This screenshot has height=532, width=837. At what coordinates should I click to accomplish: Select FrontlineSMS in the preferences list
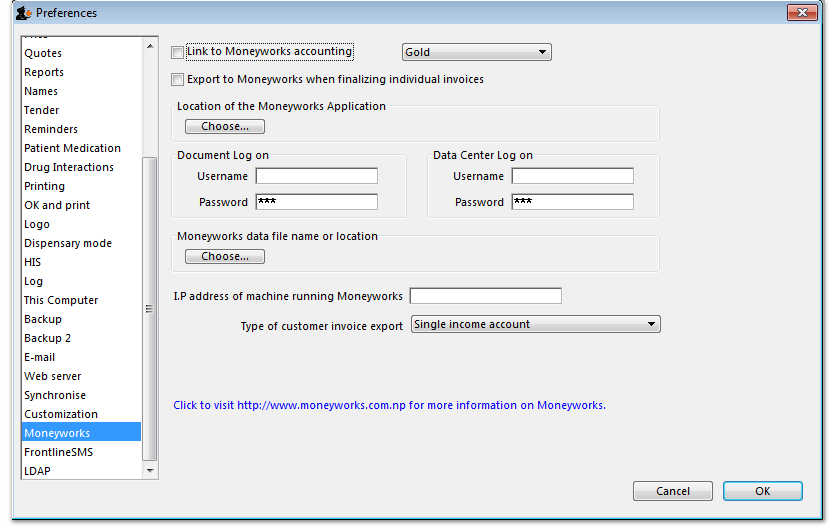57,452
